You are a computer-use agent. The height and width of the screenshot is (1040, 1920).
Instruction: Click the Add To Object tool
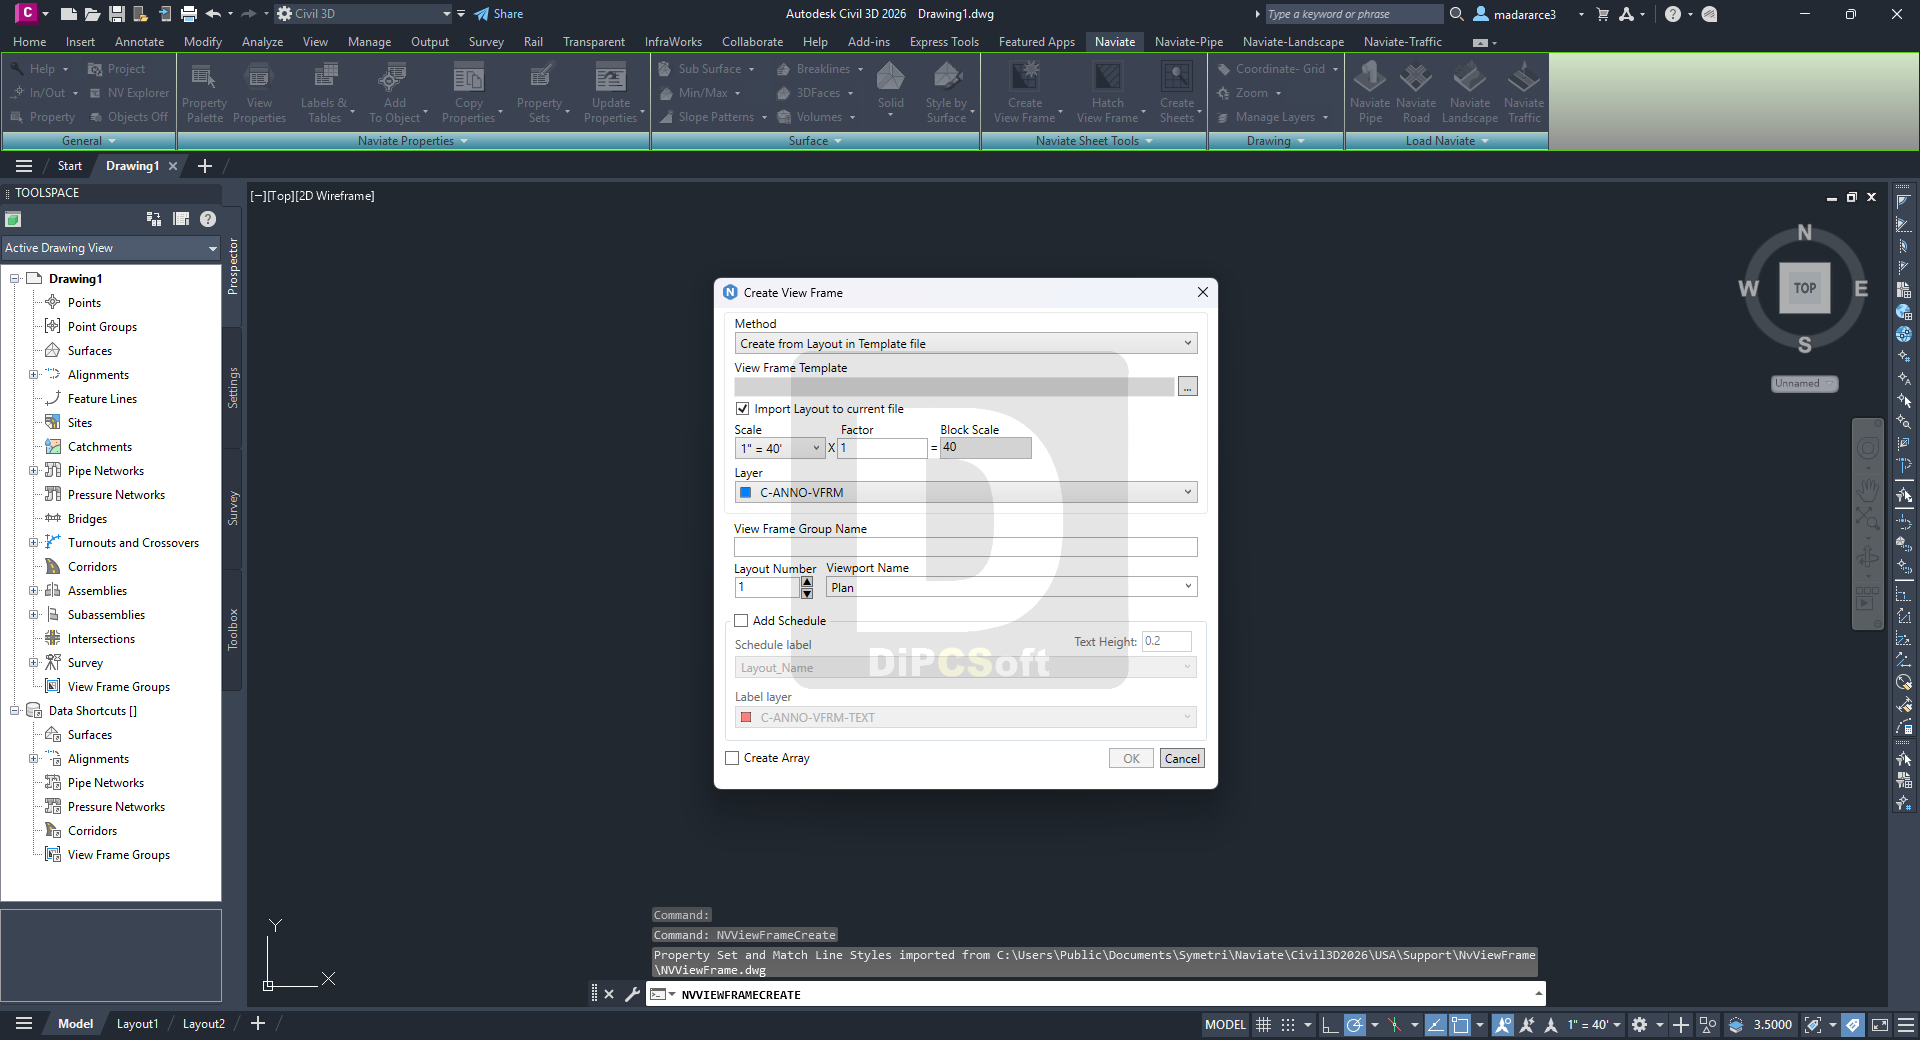click(x=395, y=92)
